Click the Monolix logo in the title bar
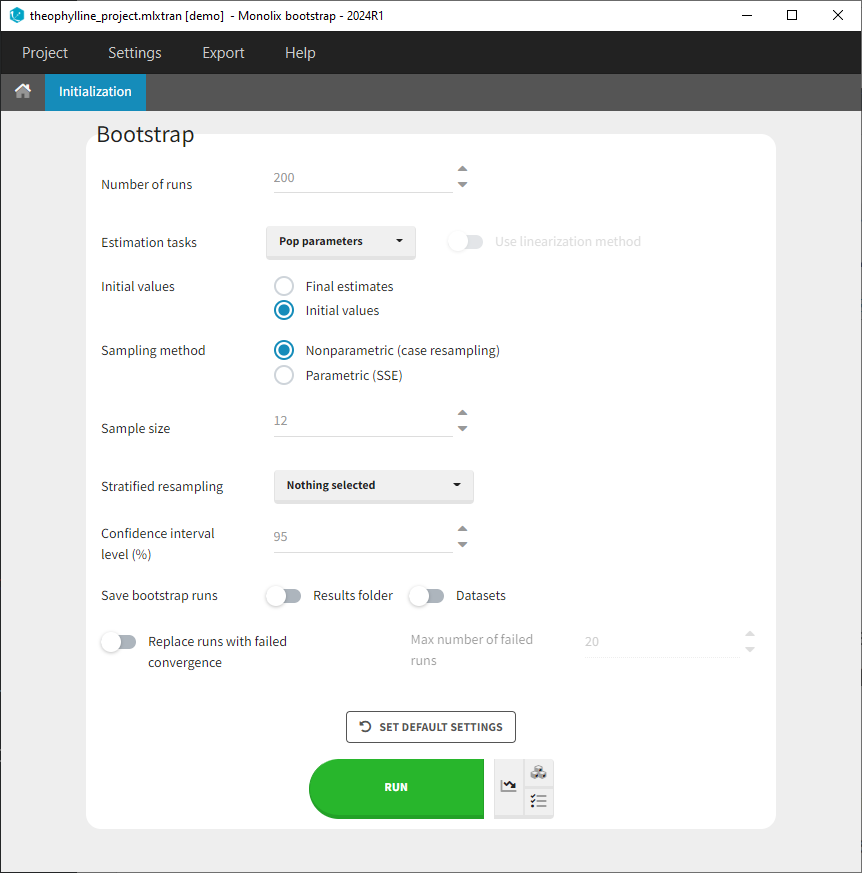 click(x=16, y=15)
